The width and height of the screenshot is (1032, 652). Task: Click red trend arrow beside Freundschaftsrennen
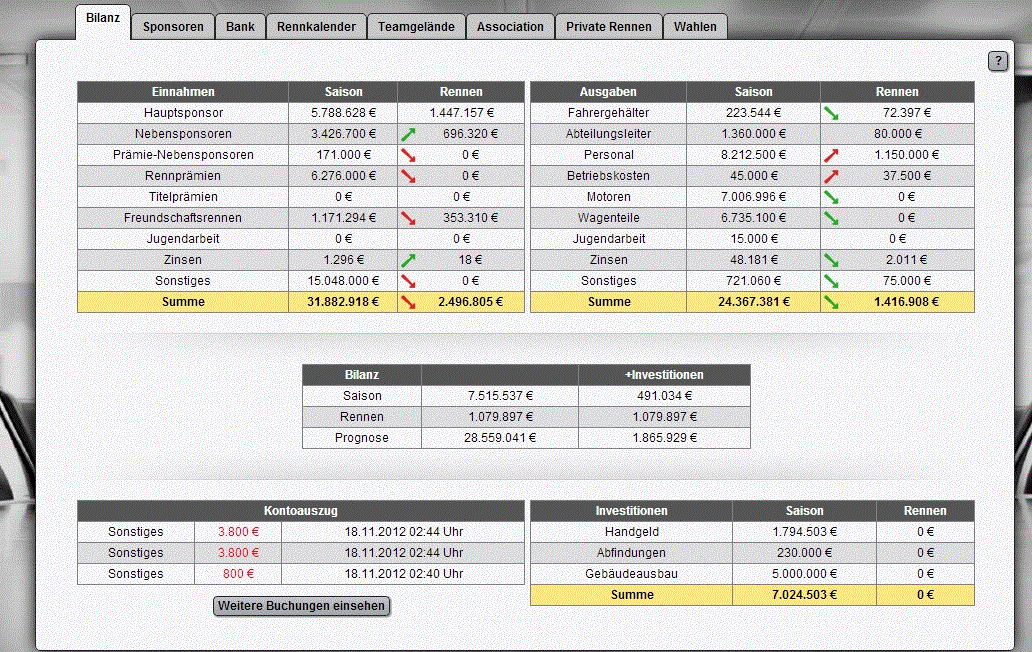click(408, 218)
